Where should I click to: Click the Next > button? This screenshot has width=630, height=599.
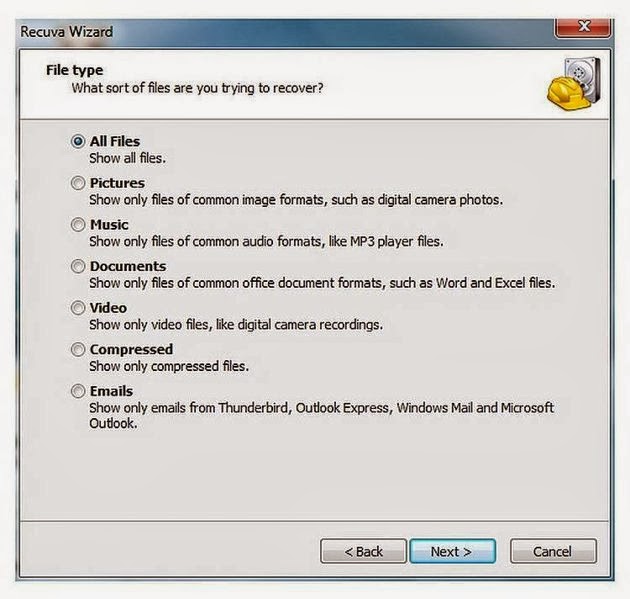(x=452, y=551)
